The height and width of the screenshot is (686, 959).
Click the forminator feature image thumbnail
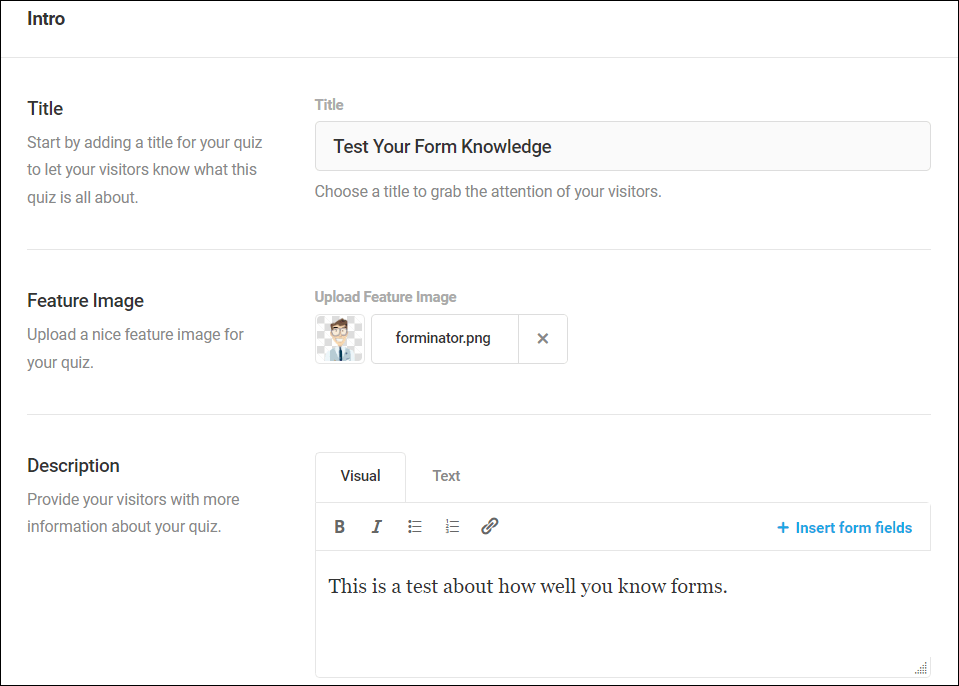tap(340, 339)
